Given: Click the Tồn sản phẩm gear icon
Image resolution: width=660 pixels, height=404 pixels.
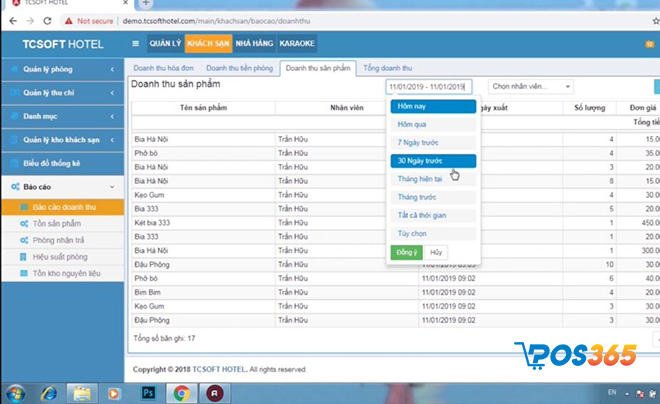Looking at the screenshot, I should click(24, 223).
